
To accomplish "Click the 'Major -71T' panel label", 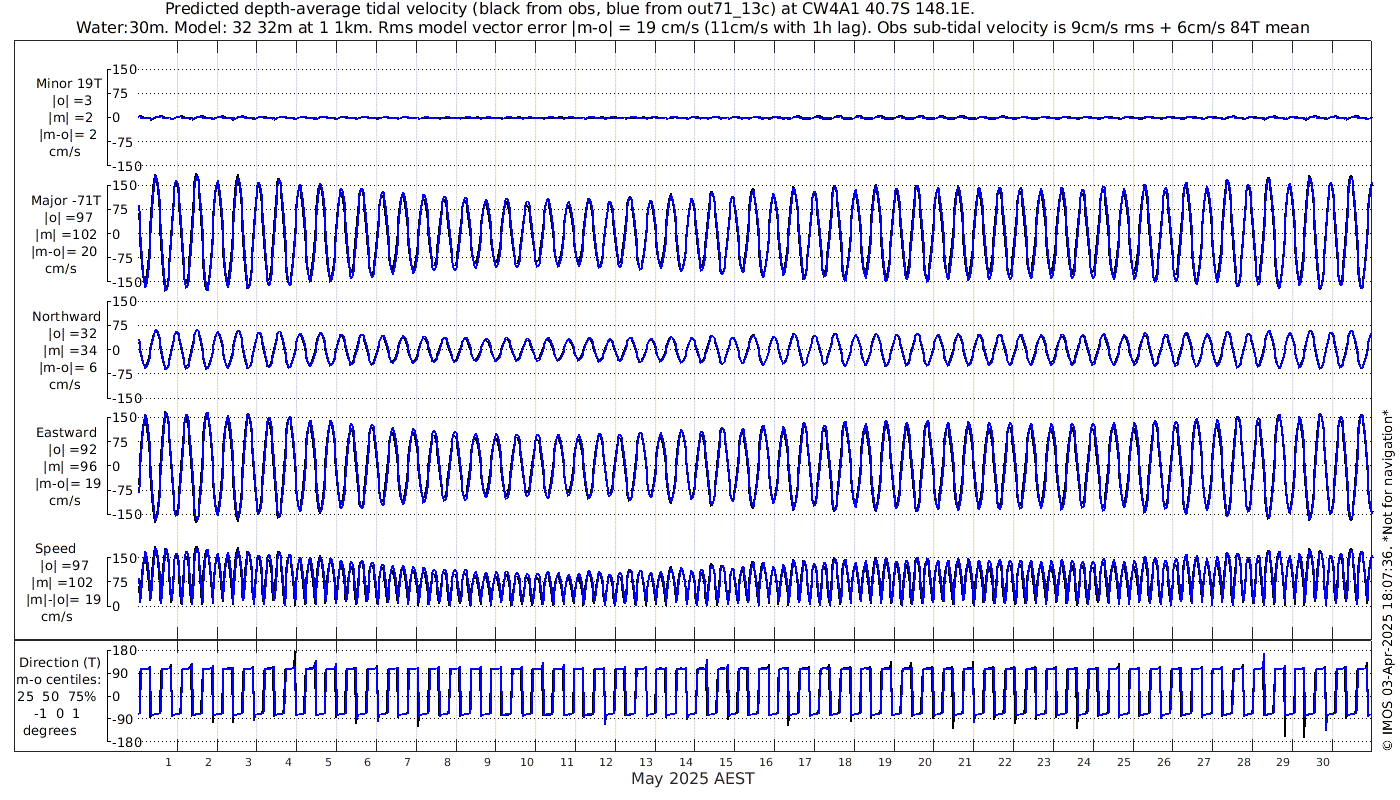I will (66, 201).
